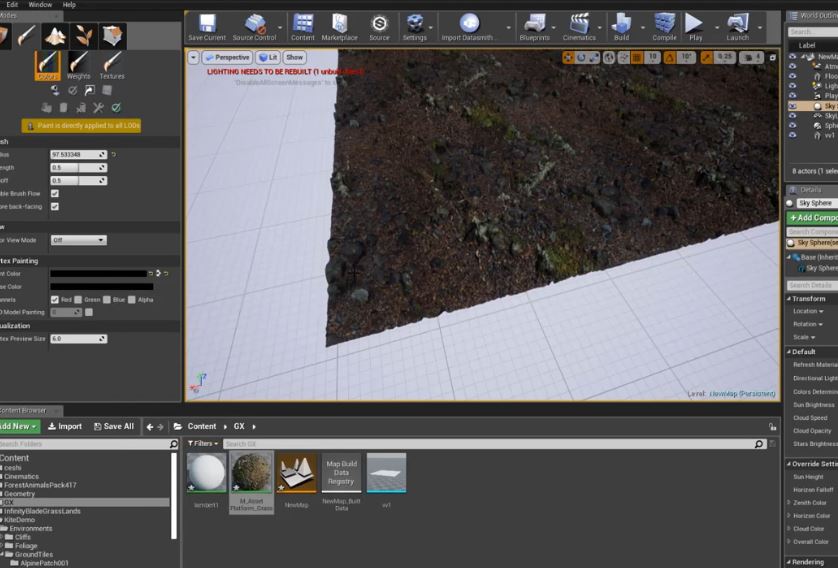Enable the Green channel checkbox
This screenshot has width=838, height=568.
point(79,299)
